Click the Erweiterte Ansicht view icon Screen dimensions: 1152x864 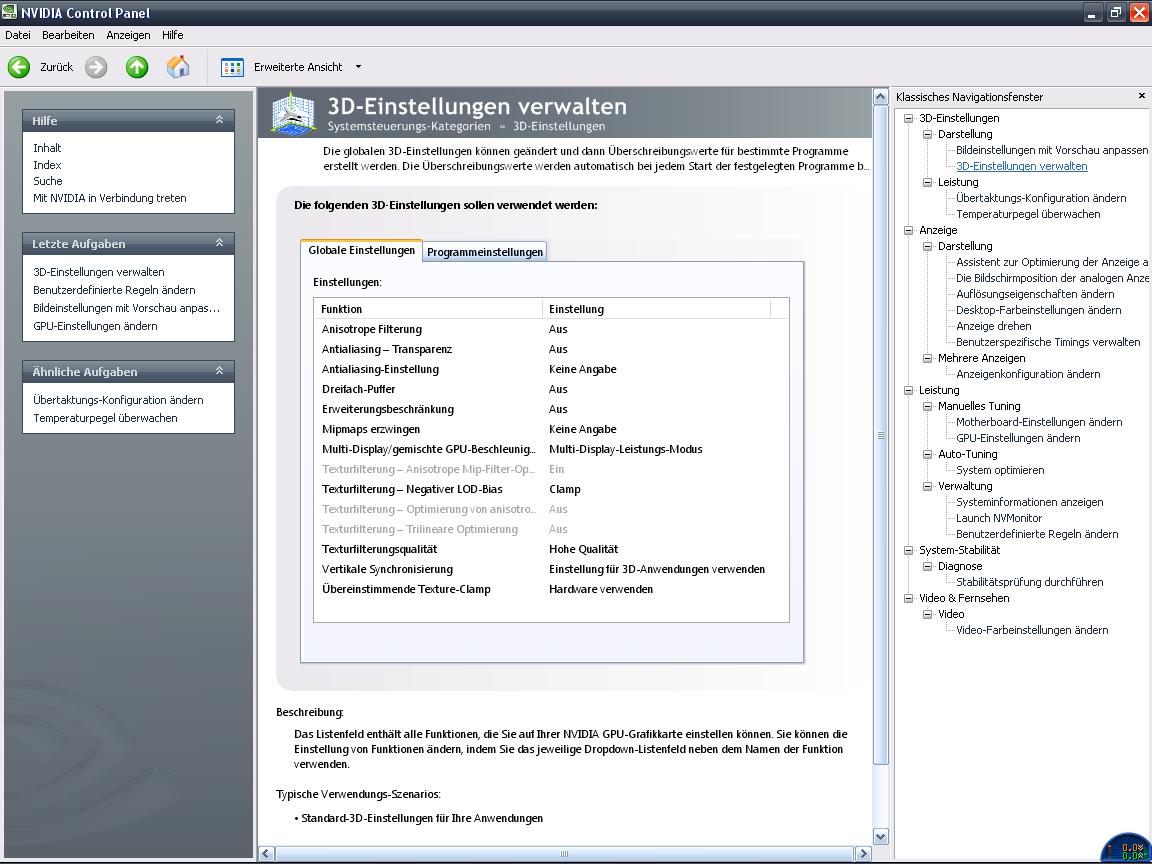tap(232, 67)
